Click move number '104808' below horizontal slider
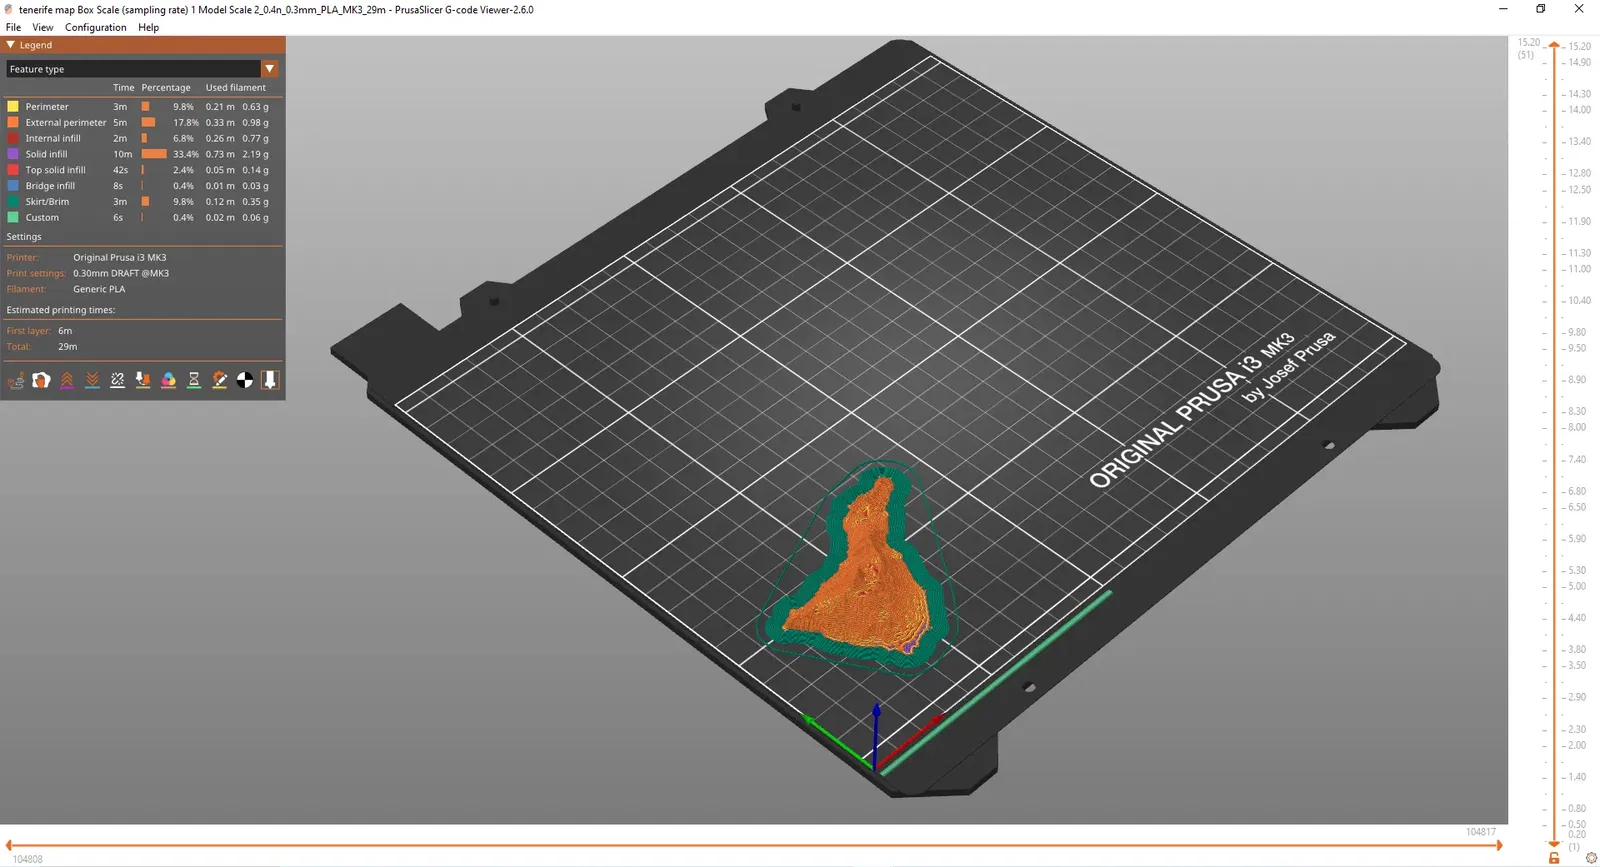Screen dimensions: 1600x867 [28, 859]
